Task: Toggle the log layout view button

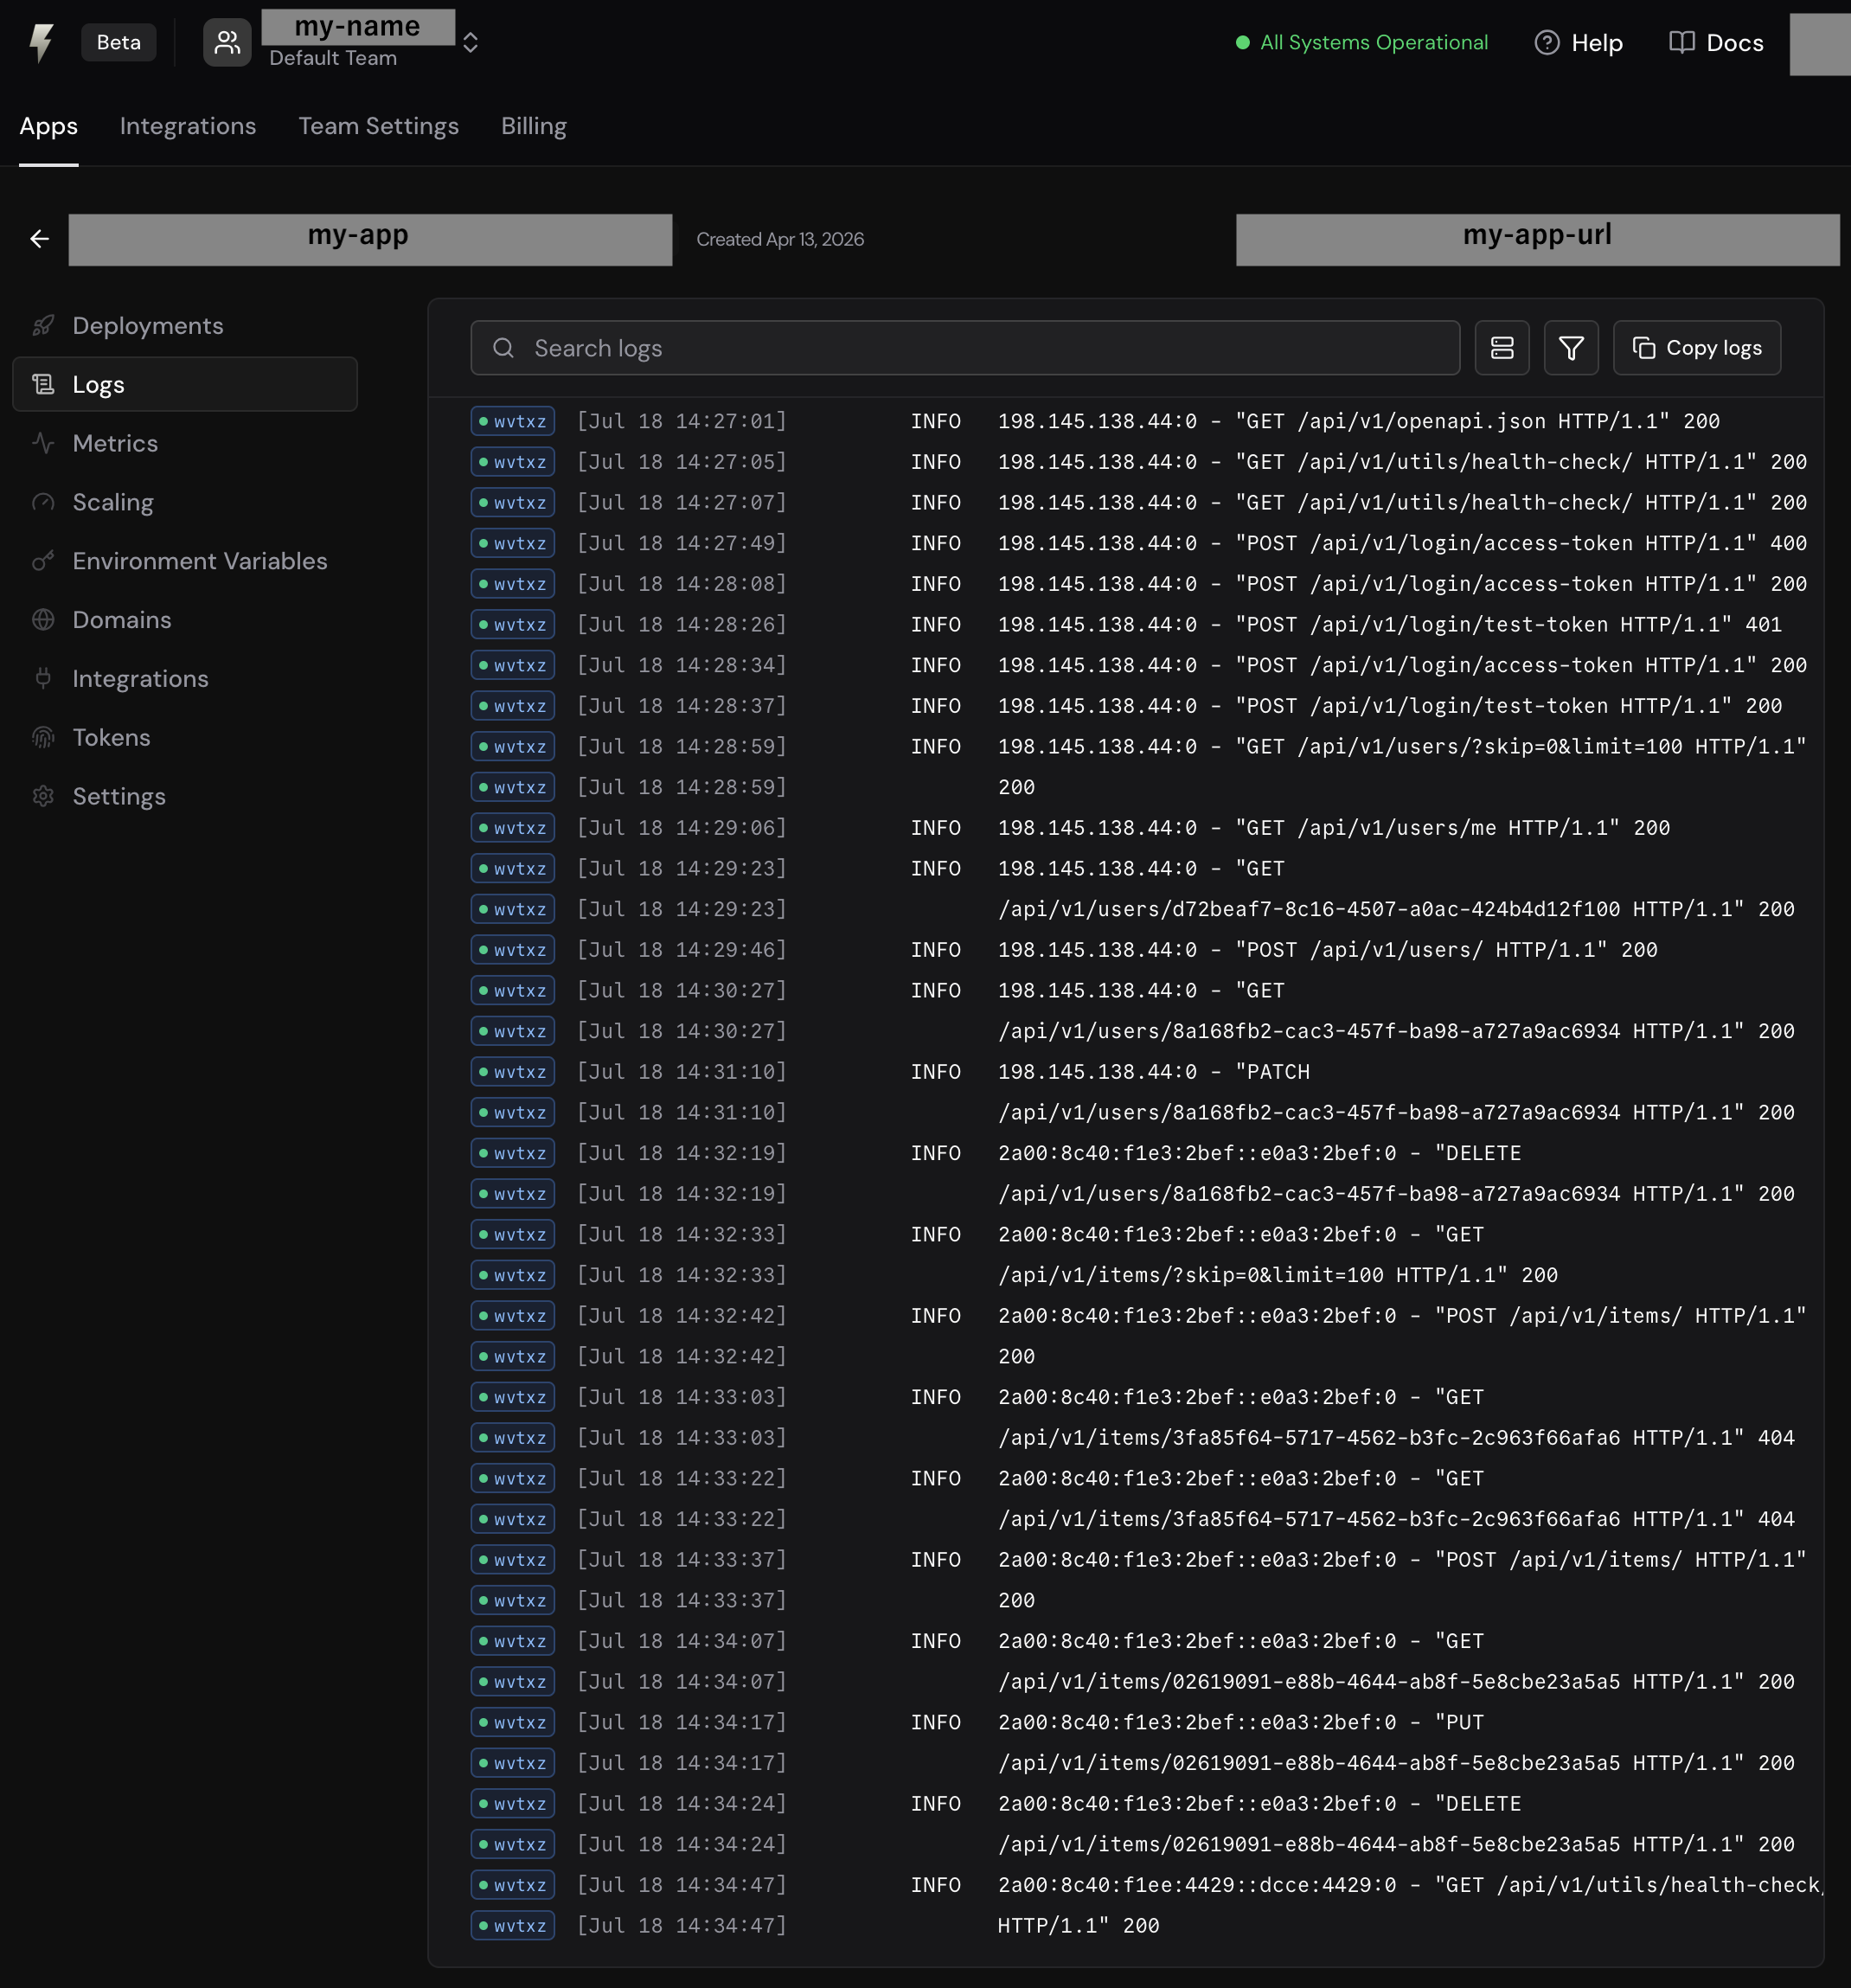Action: [1502, 348]
